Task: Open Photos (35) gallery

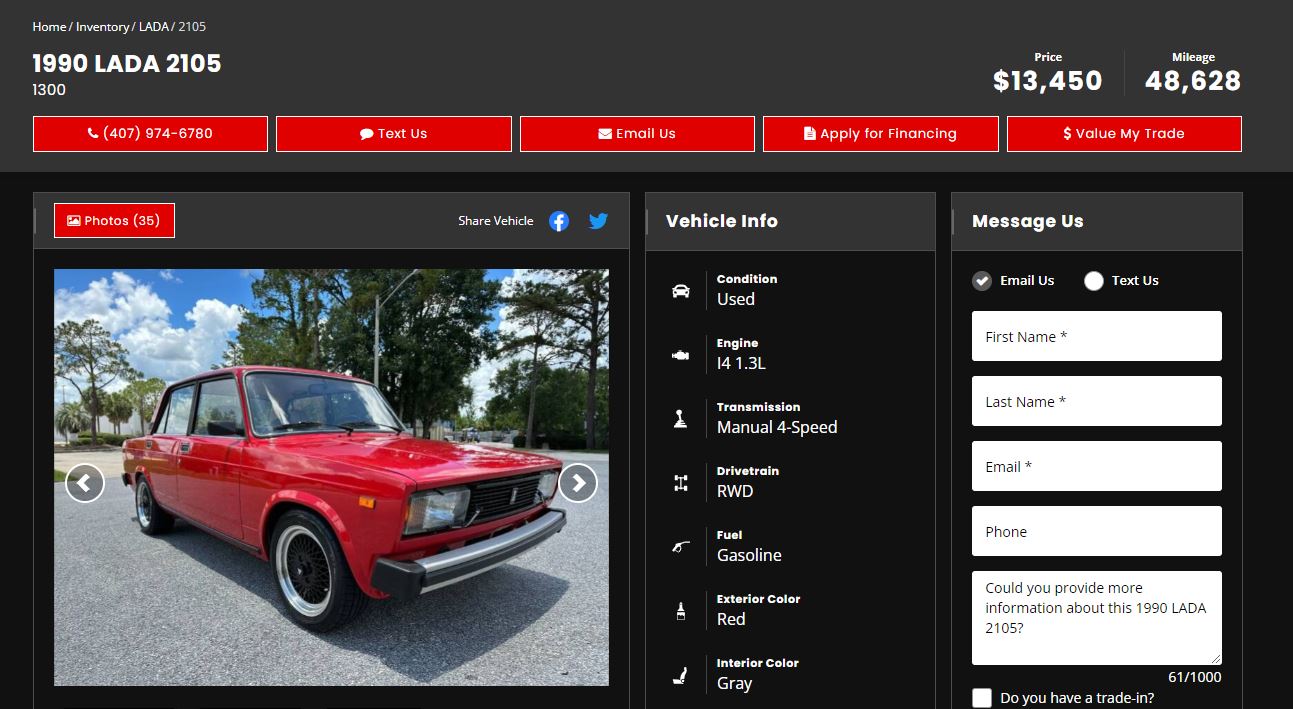Action: [114, 221]
